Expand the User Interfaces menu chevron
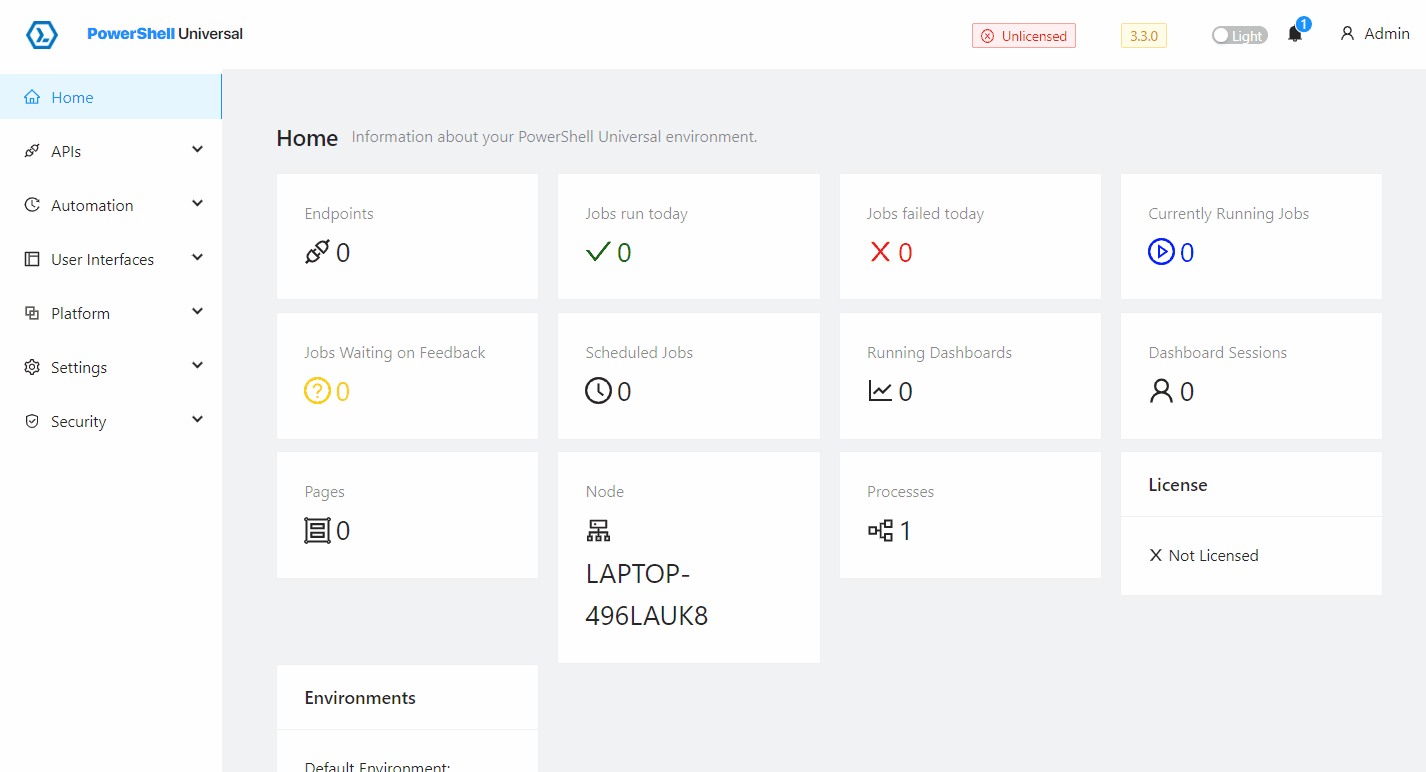This screenshot has width=1426, height=772. pos(197,257)
